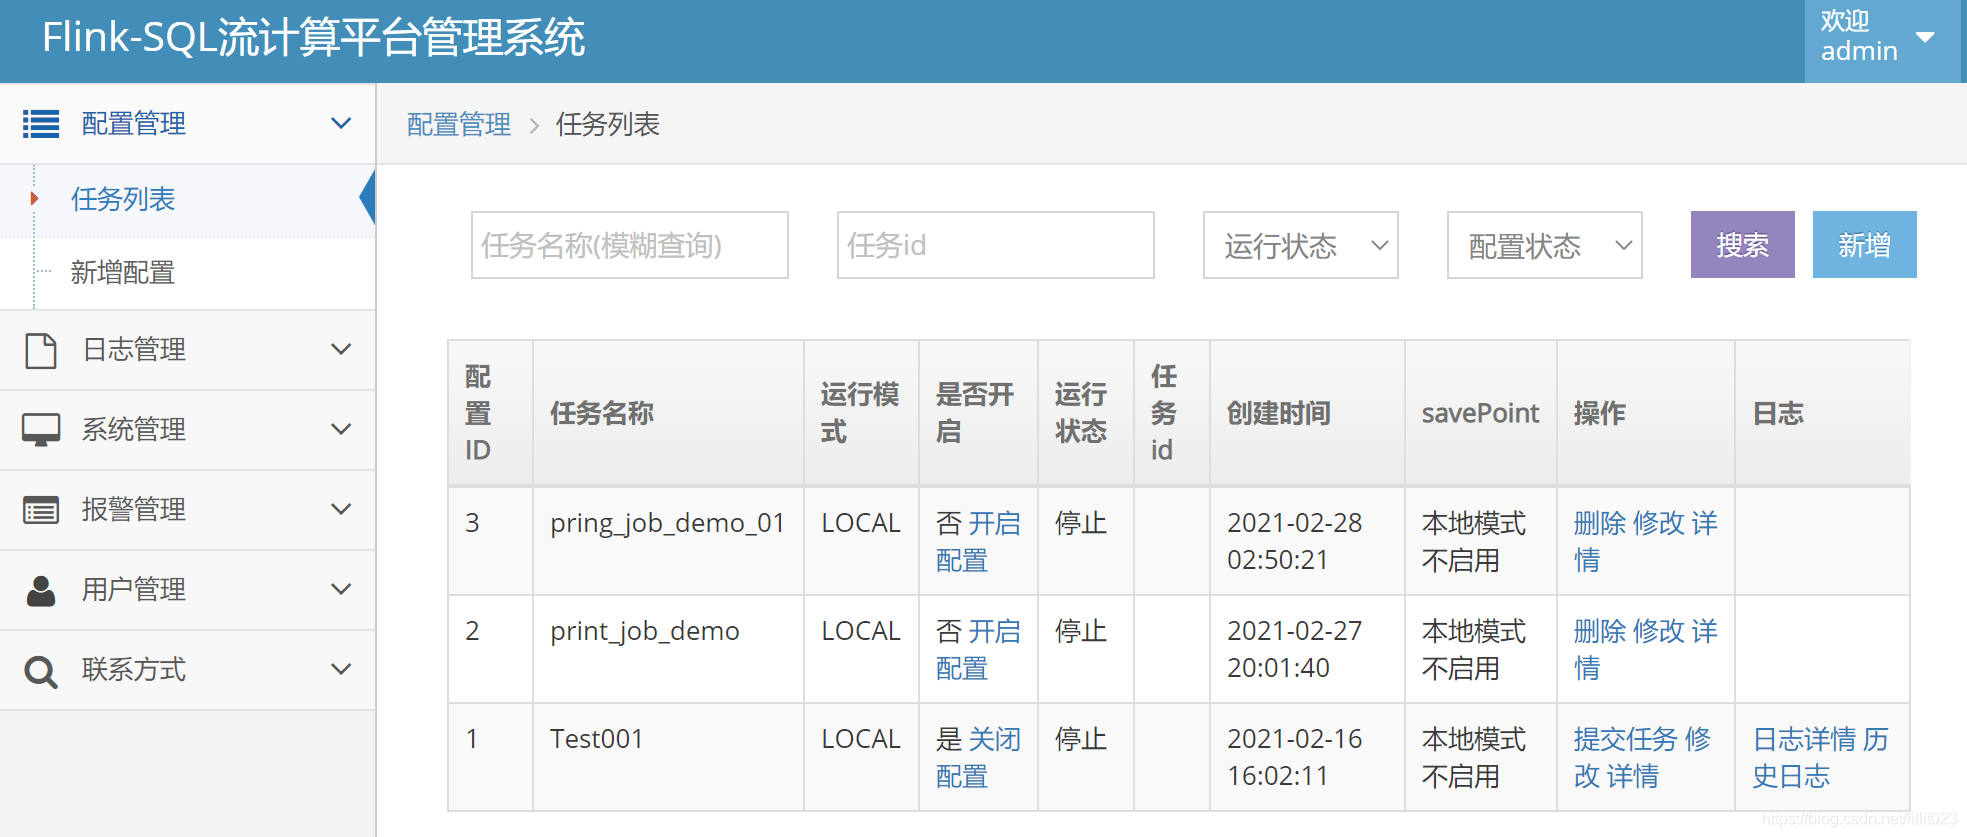The image size is (1967, 837).
Task: Click the document icon beside 日志管理
Action: click(41, 350)
